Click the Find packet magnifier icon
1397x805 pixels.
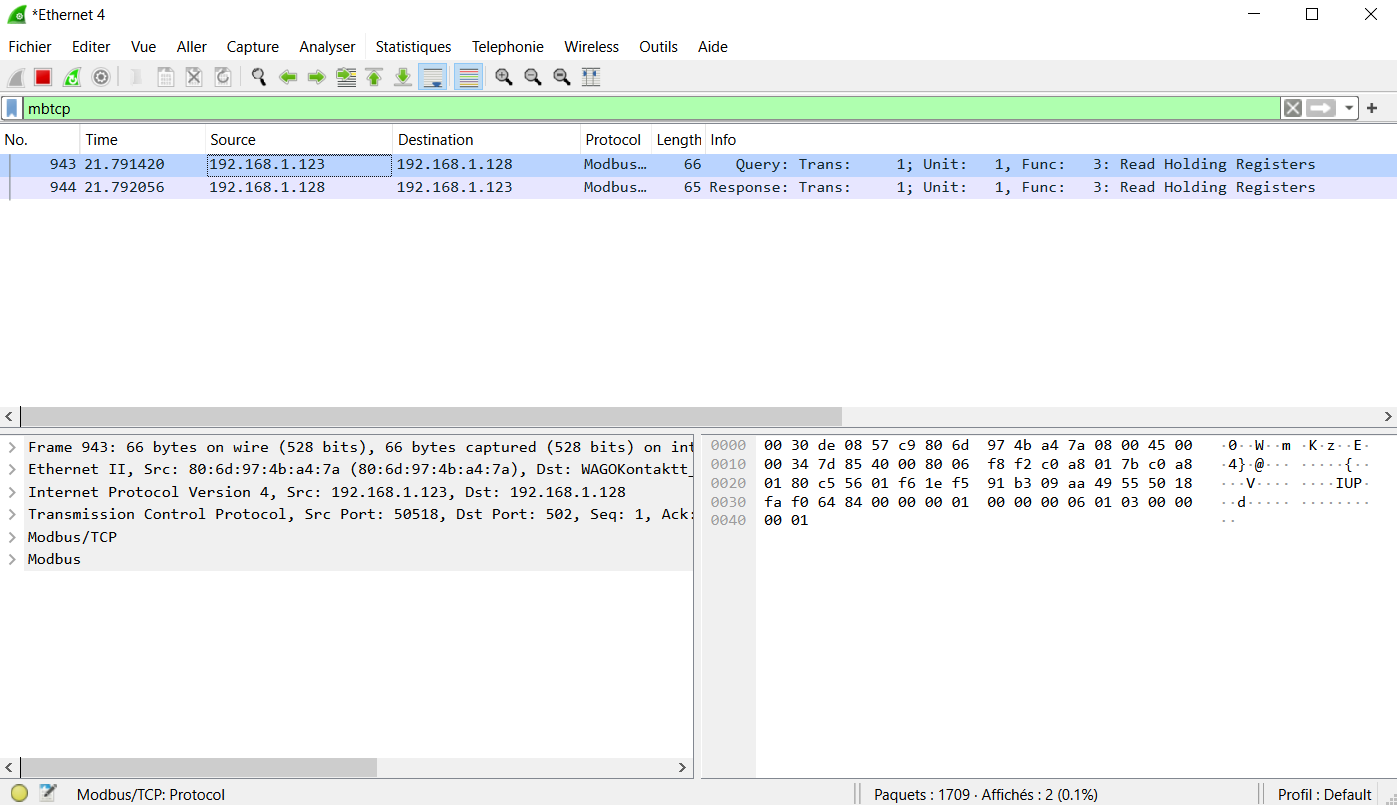pyautogui.click(x=259, y=77)
